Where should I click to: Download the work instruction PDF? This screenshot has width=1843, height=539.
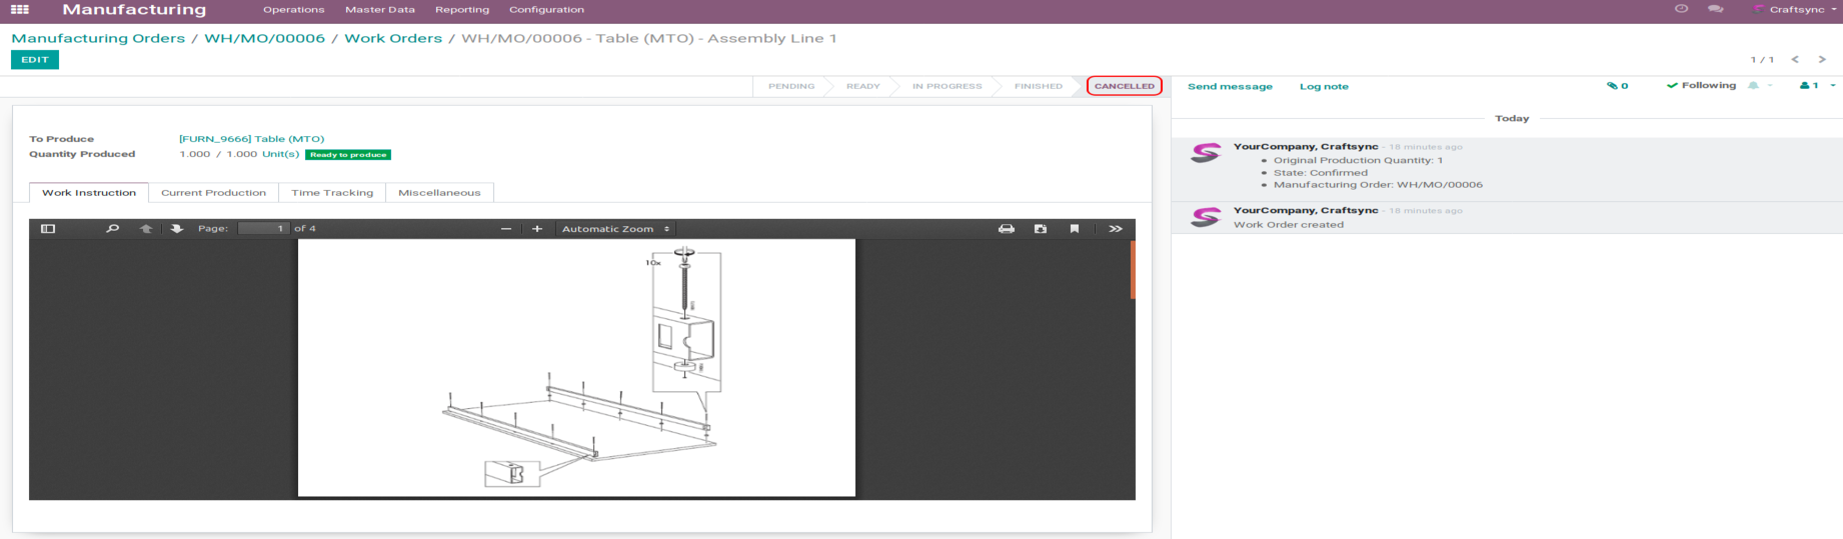coord(1040,229)
